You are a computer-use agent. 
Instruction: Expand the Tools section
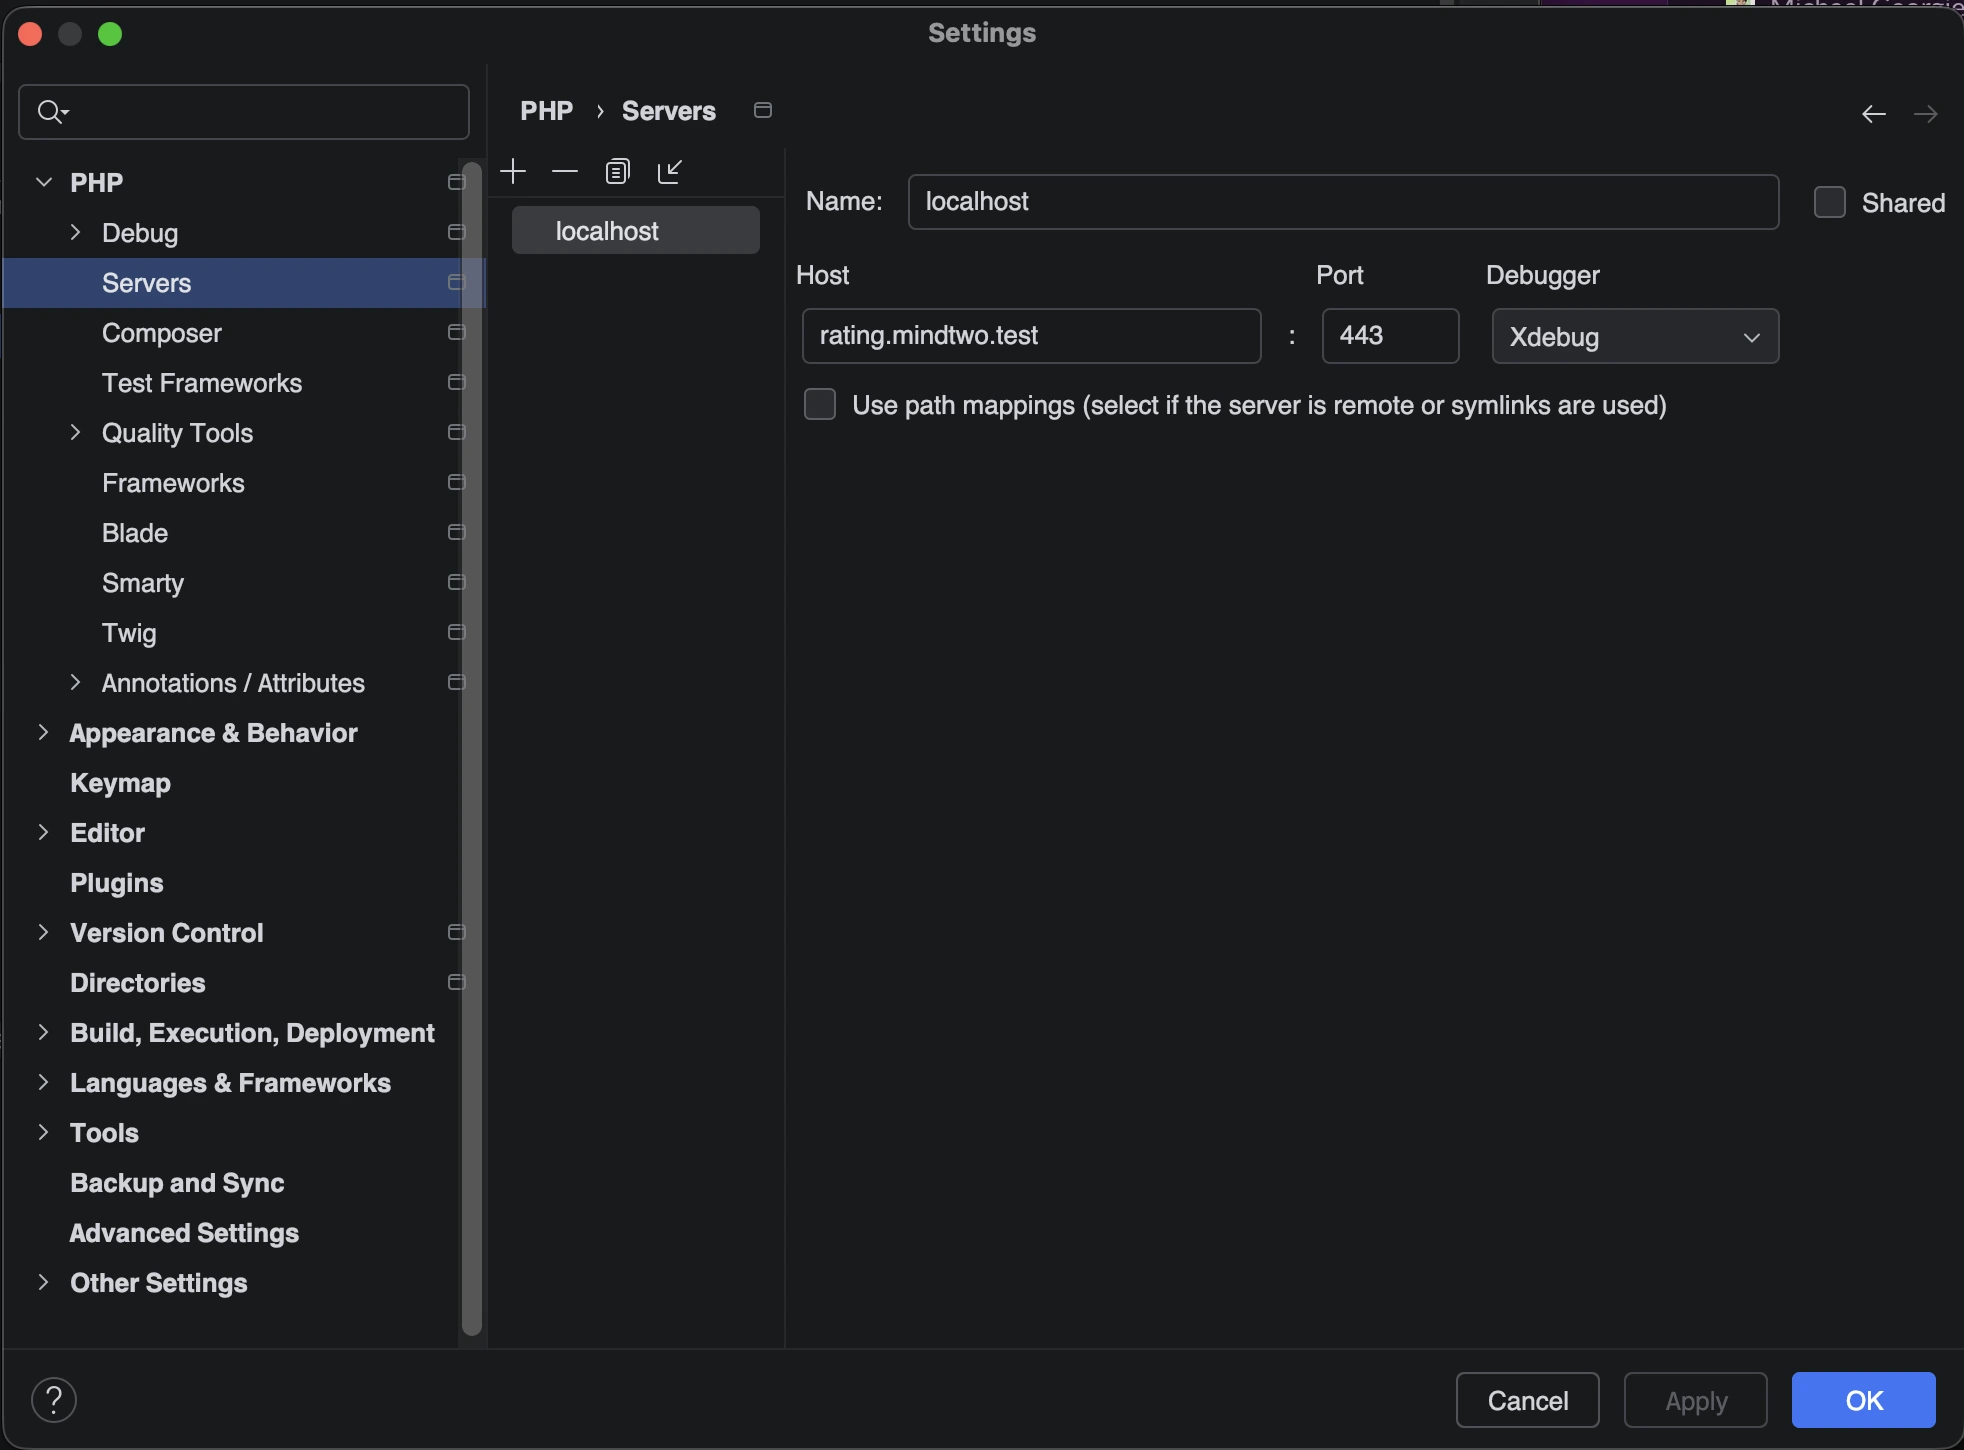[x=43, y=1132]
